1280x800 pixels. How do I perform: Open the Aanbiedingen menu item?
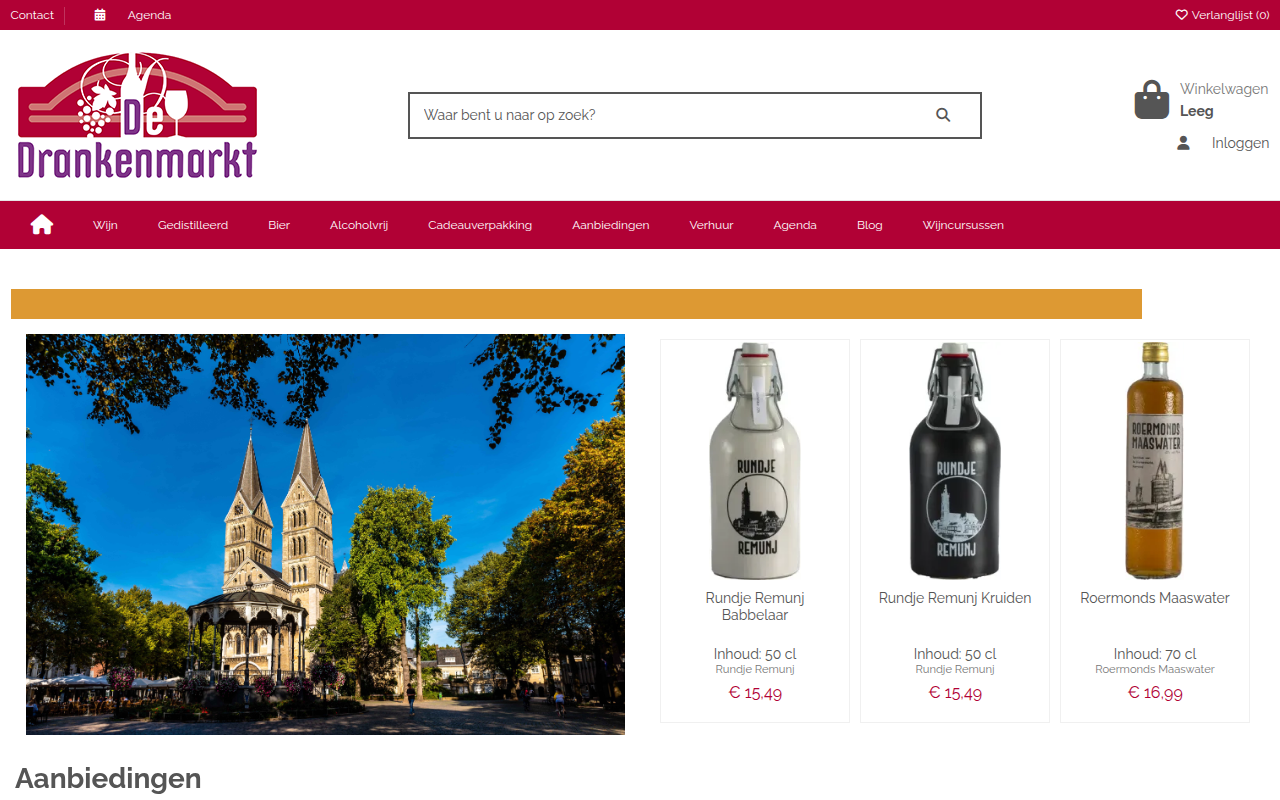coord(611,225)
